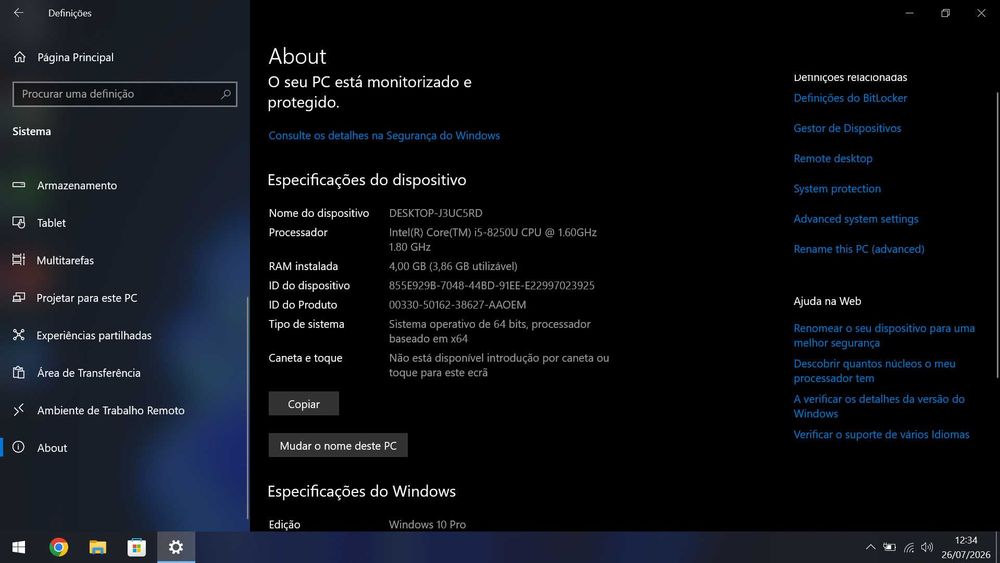1000x563 pixels.
Task: Click the sidebar vertical scrollbar
Action: (x=247, y=408)
